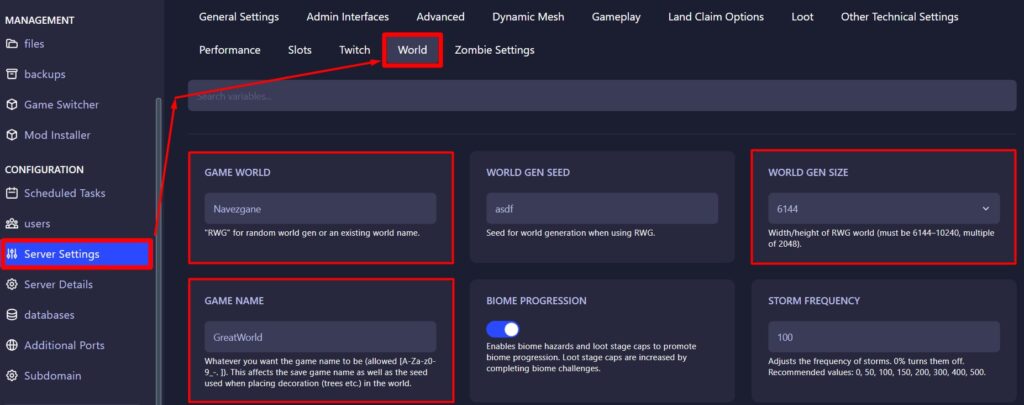Click the Additional Ports globe icon
1024x405 pixels.
pyautogui.click(x=12, y=346)
